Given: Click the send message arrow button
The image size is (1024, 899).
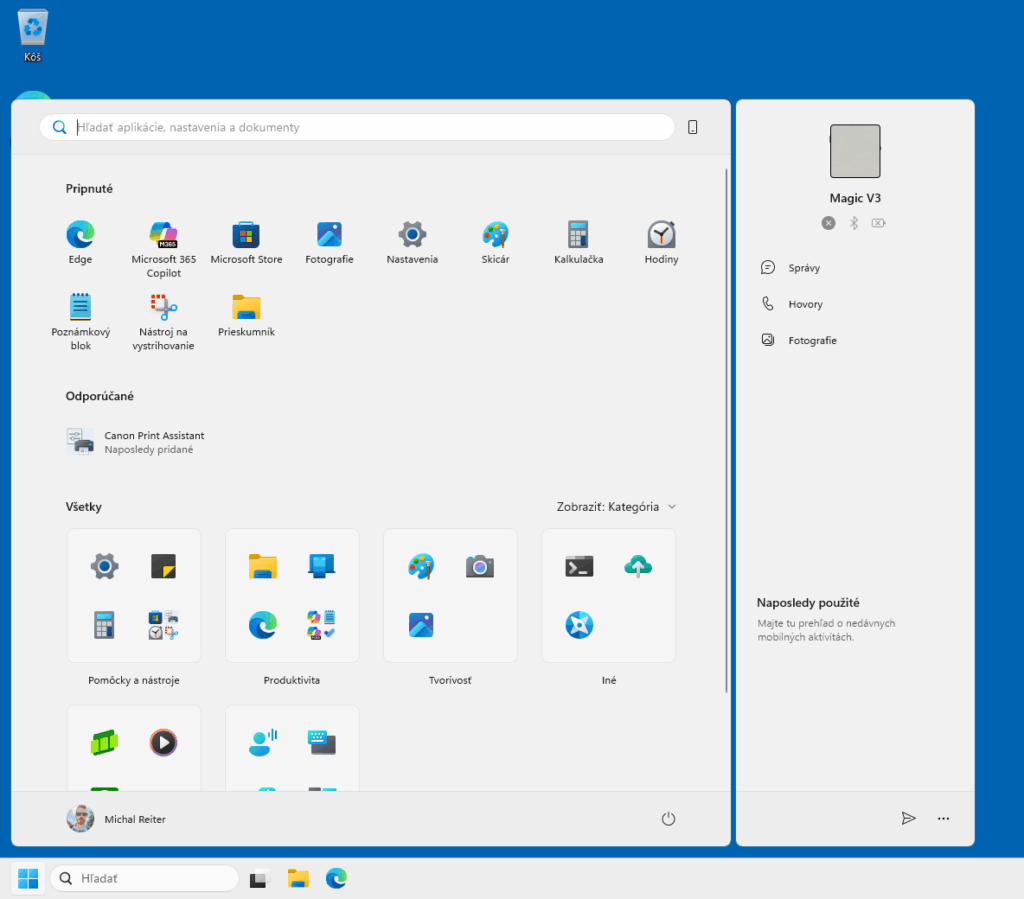Looking at the screenshot, I should click(909, 818).
